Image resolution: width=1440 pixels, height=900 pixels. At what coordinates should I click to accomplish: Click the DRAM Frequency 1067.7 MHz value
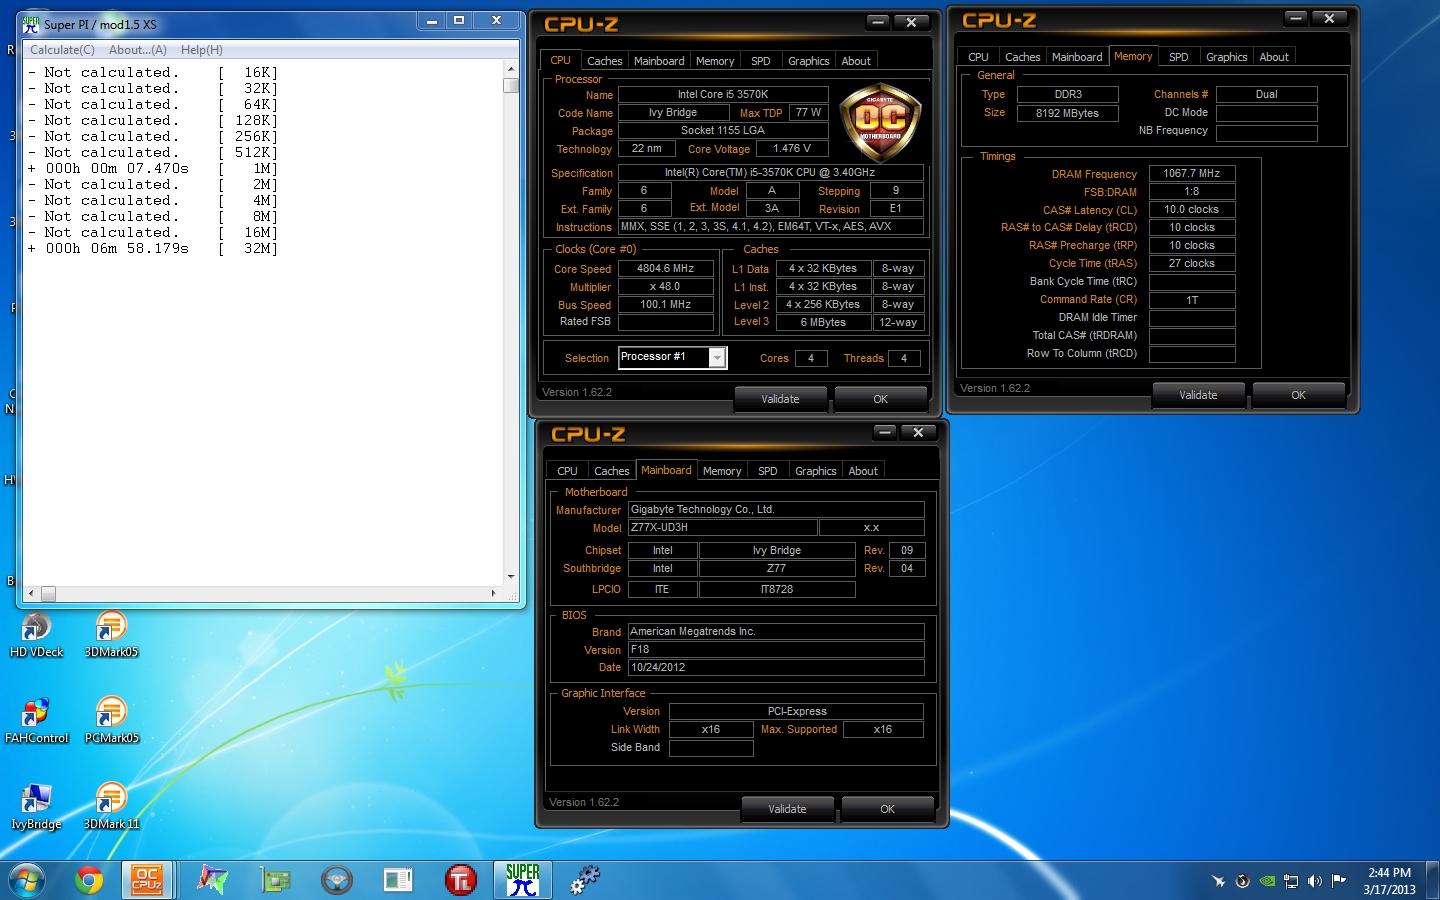point(1191,173)
